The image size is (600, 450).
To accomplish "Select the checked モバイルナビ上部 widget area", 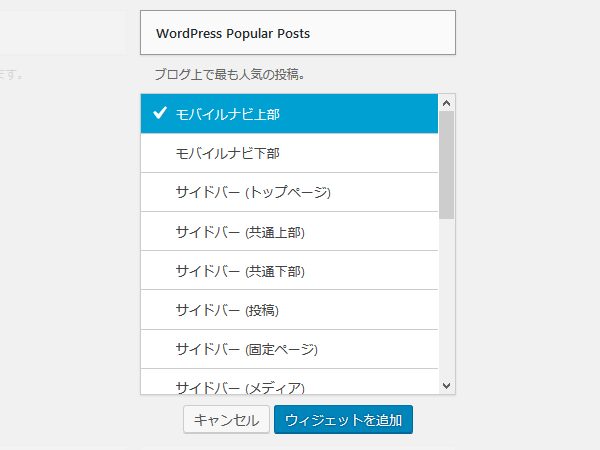I will coord(289,114).
